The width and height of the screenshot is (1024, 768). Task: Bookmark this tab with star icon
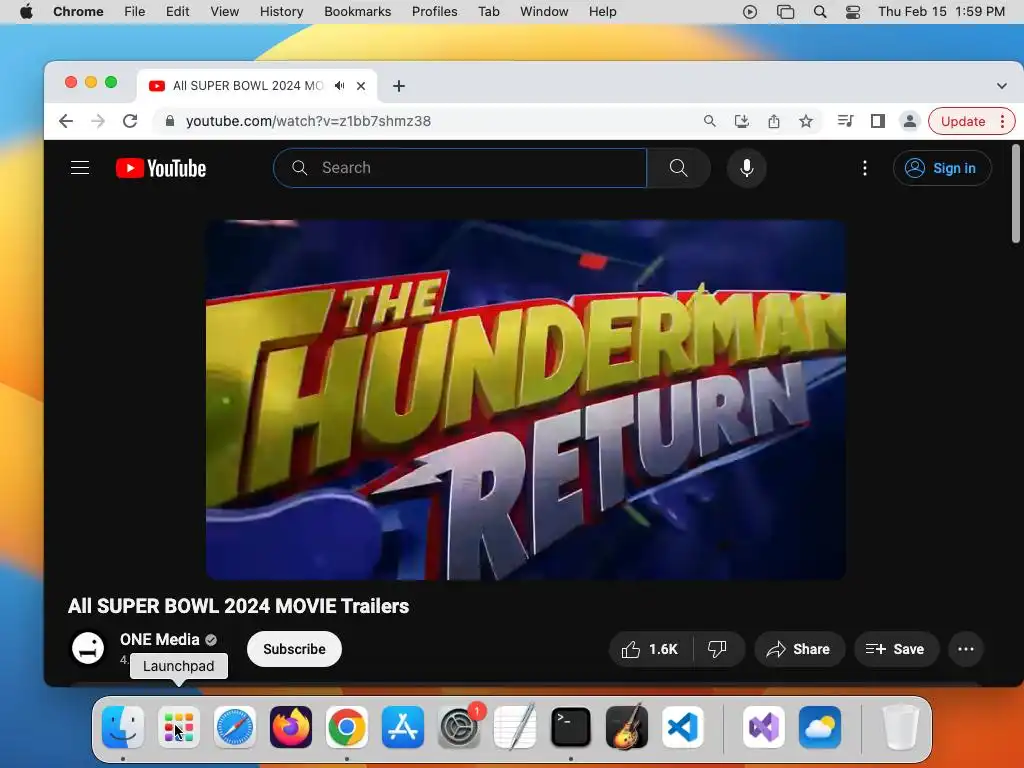tap(806, 121)
